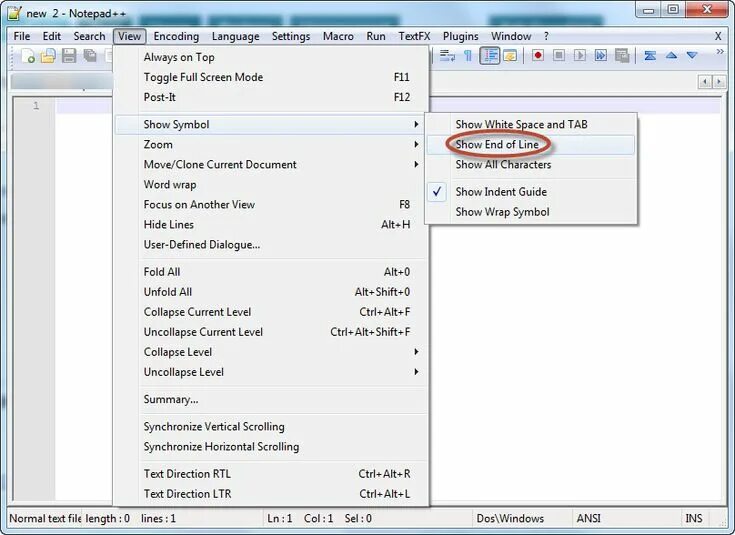Close the open View menu
735x535 pixels.
coord(129,36)
